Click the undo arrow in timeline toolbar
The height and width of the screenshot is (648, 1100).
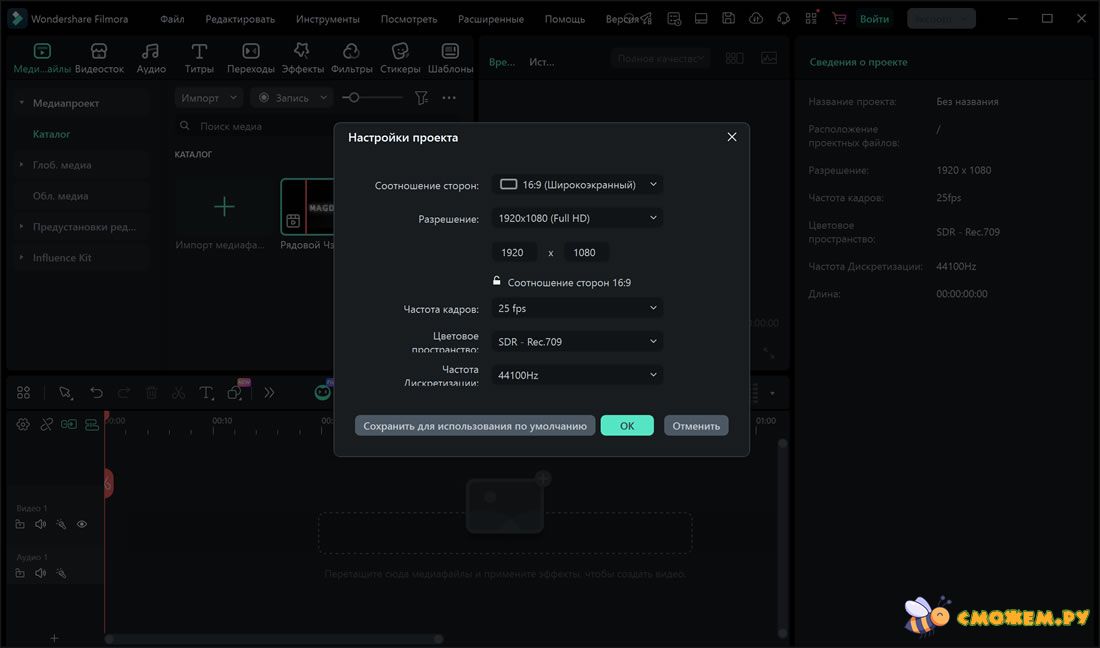pyautogui.click(x=97, y=393)
